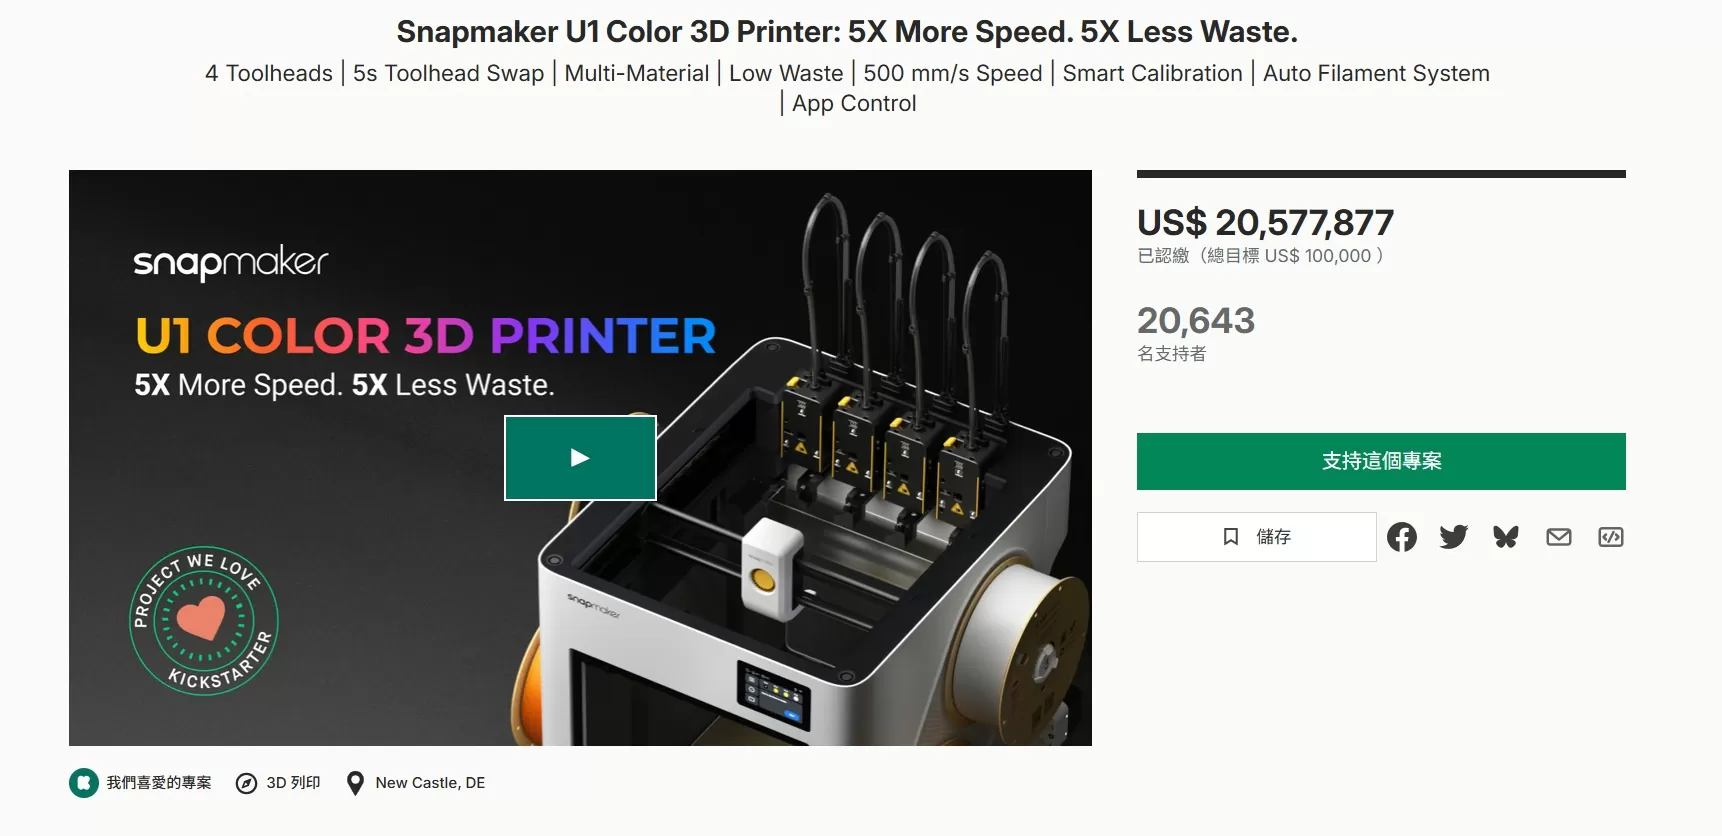Image resolution: width=1722 pixels, height=836 pixels.
Task: Click the location pin icon
Action: tap(355, 783)
